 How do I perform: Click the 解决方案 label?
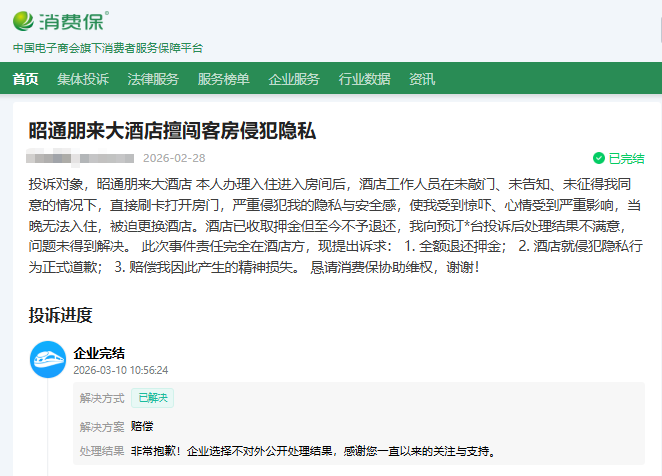point(102,427)
